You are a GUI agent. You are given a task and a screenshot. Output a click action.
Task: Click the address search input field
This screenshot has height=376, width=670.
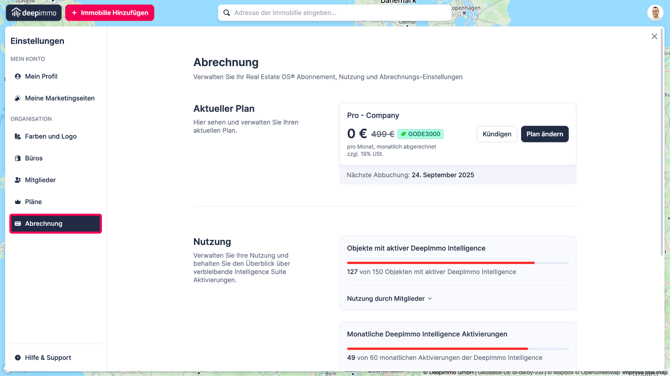[x=334, y=13]
